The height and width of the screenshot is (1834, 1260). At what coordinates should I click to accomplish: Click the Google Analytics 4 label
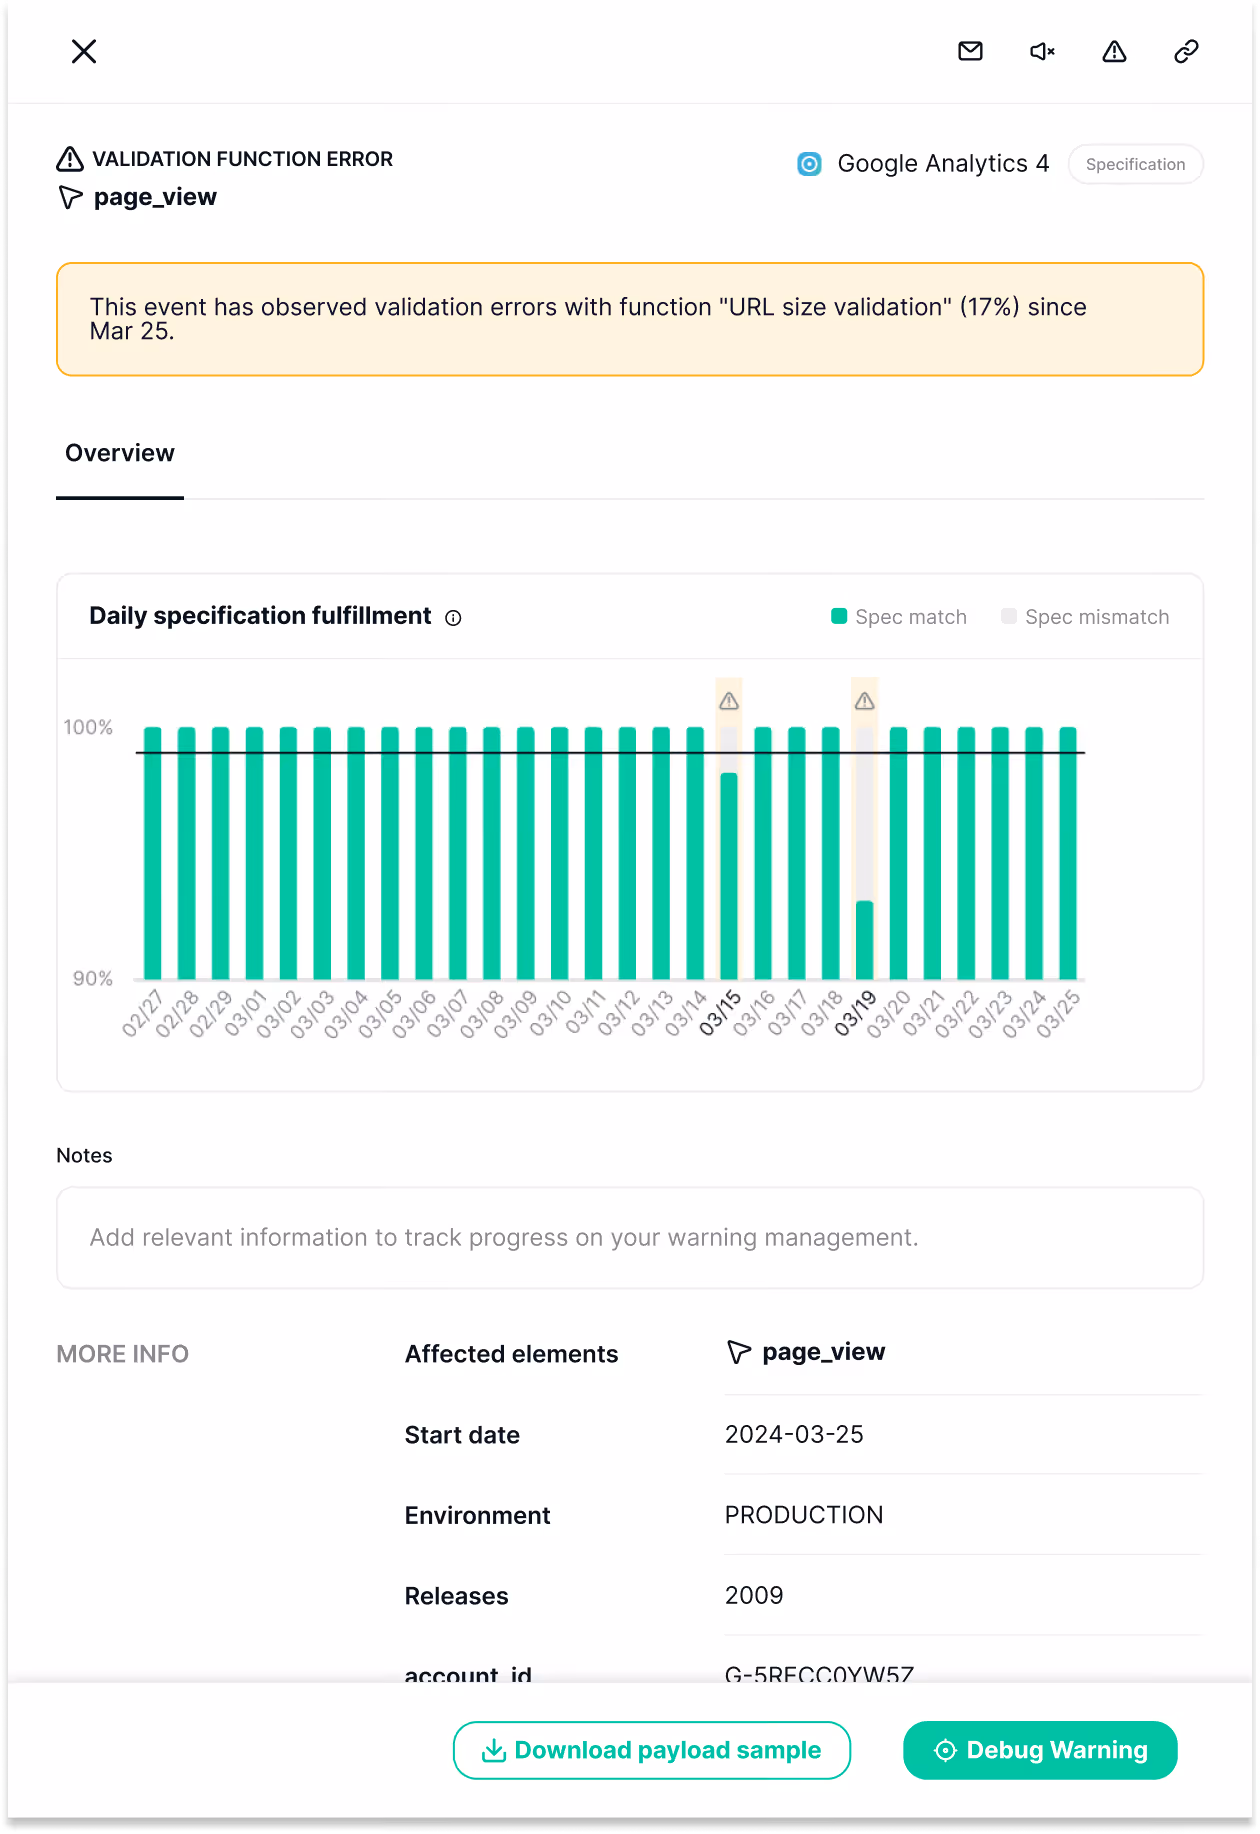[x=943, y=164]
